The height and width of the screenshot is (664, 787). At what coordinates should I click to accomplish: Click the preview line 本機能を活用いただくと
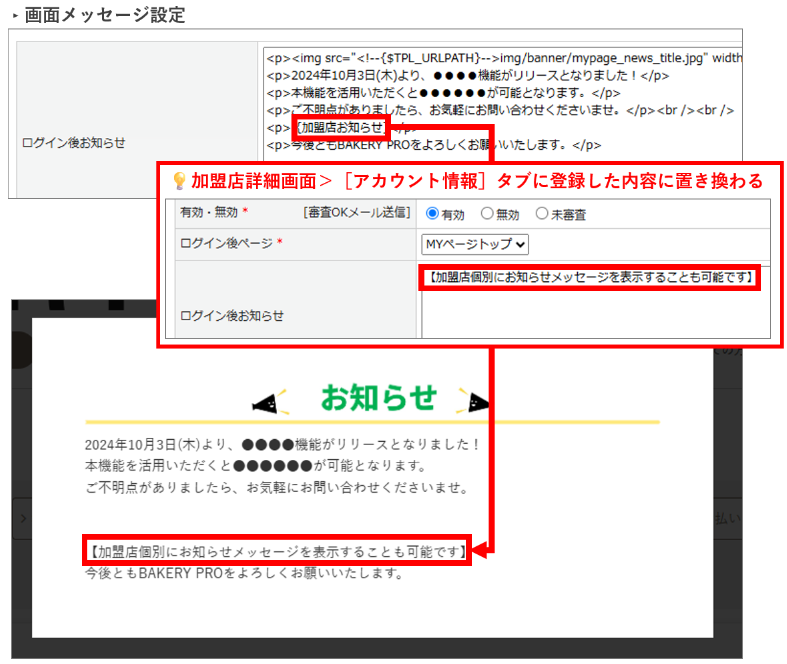pos(255,466)
